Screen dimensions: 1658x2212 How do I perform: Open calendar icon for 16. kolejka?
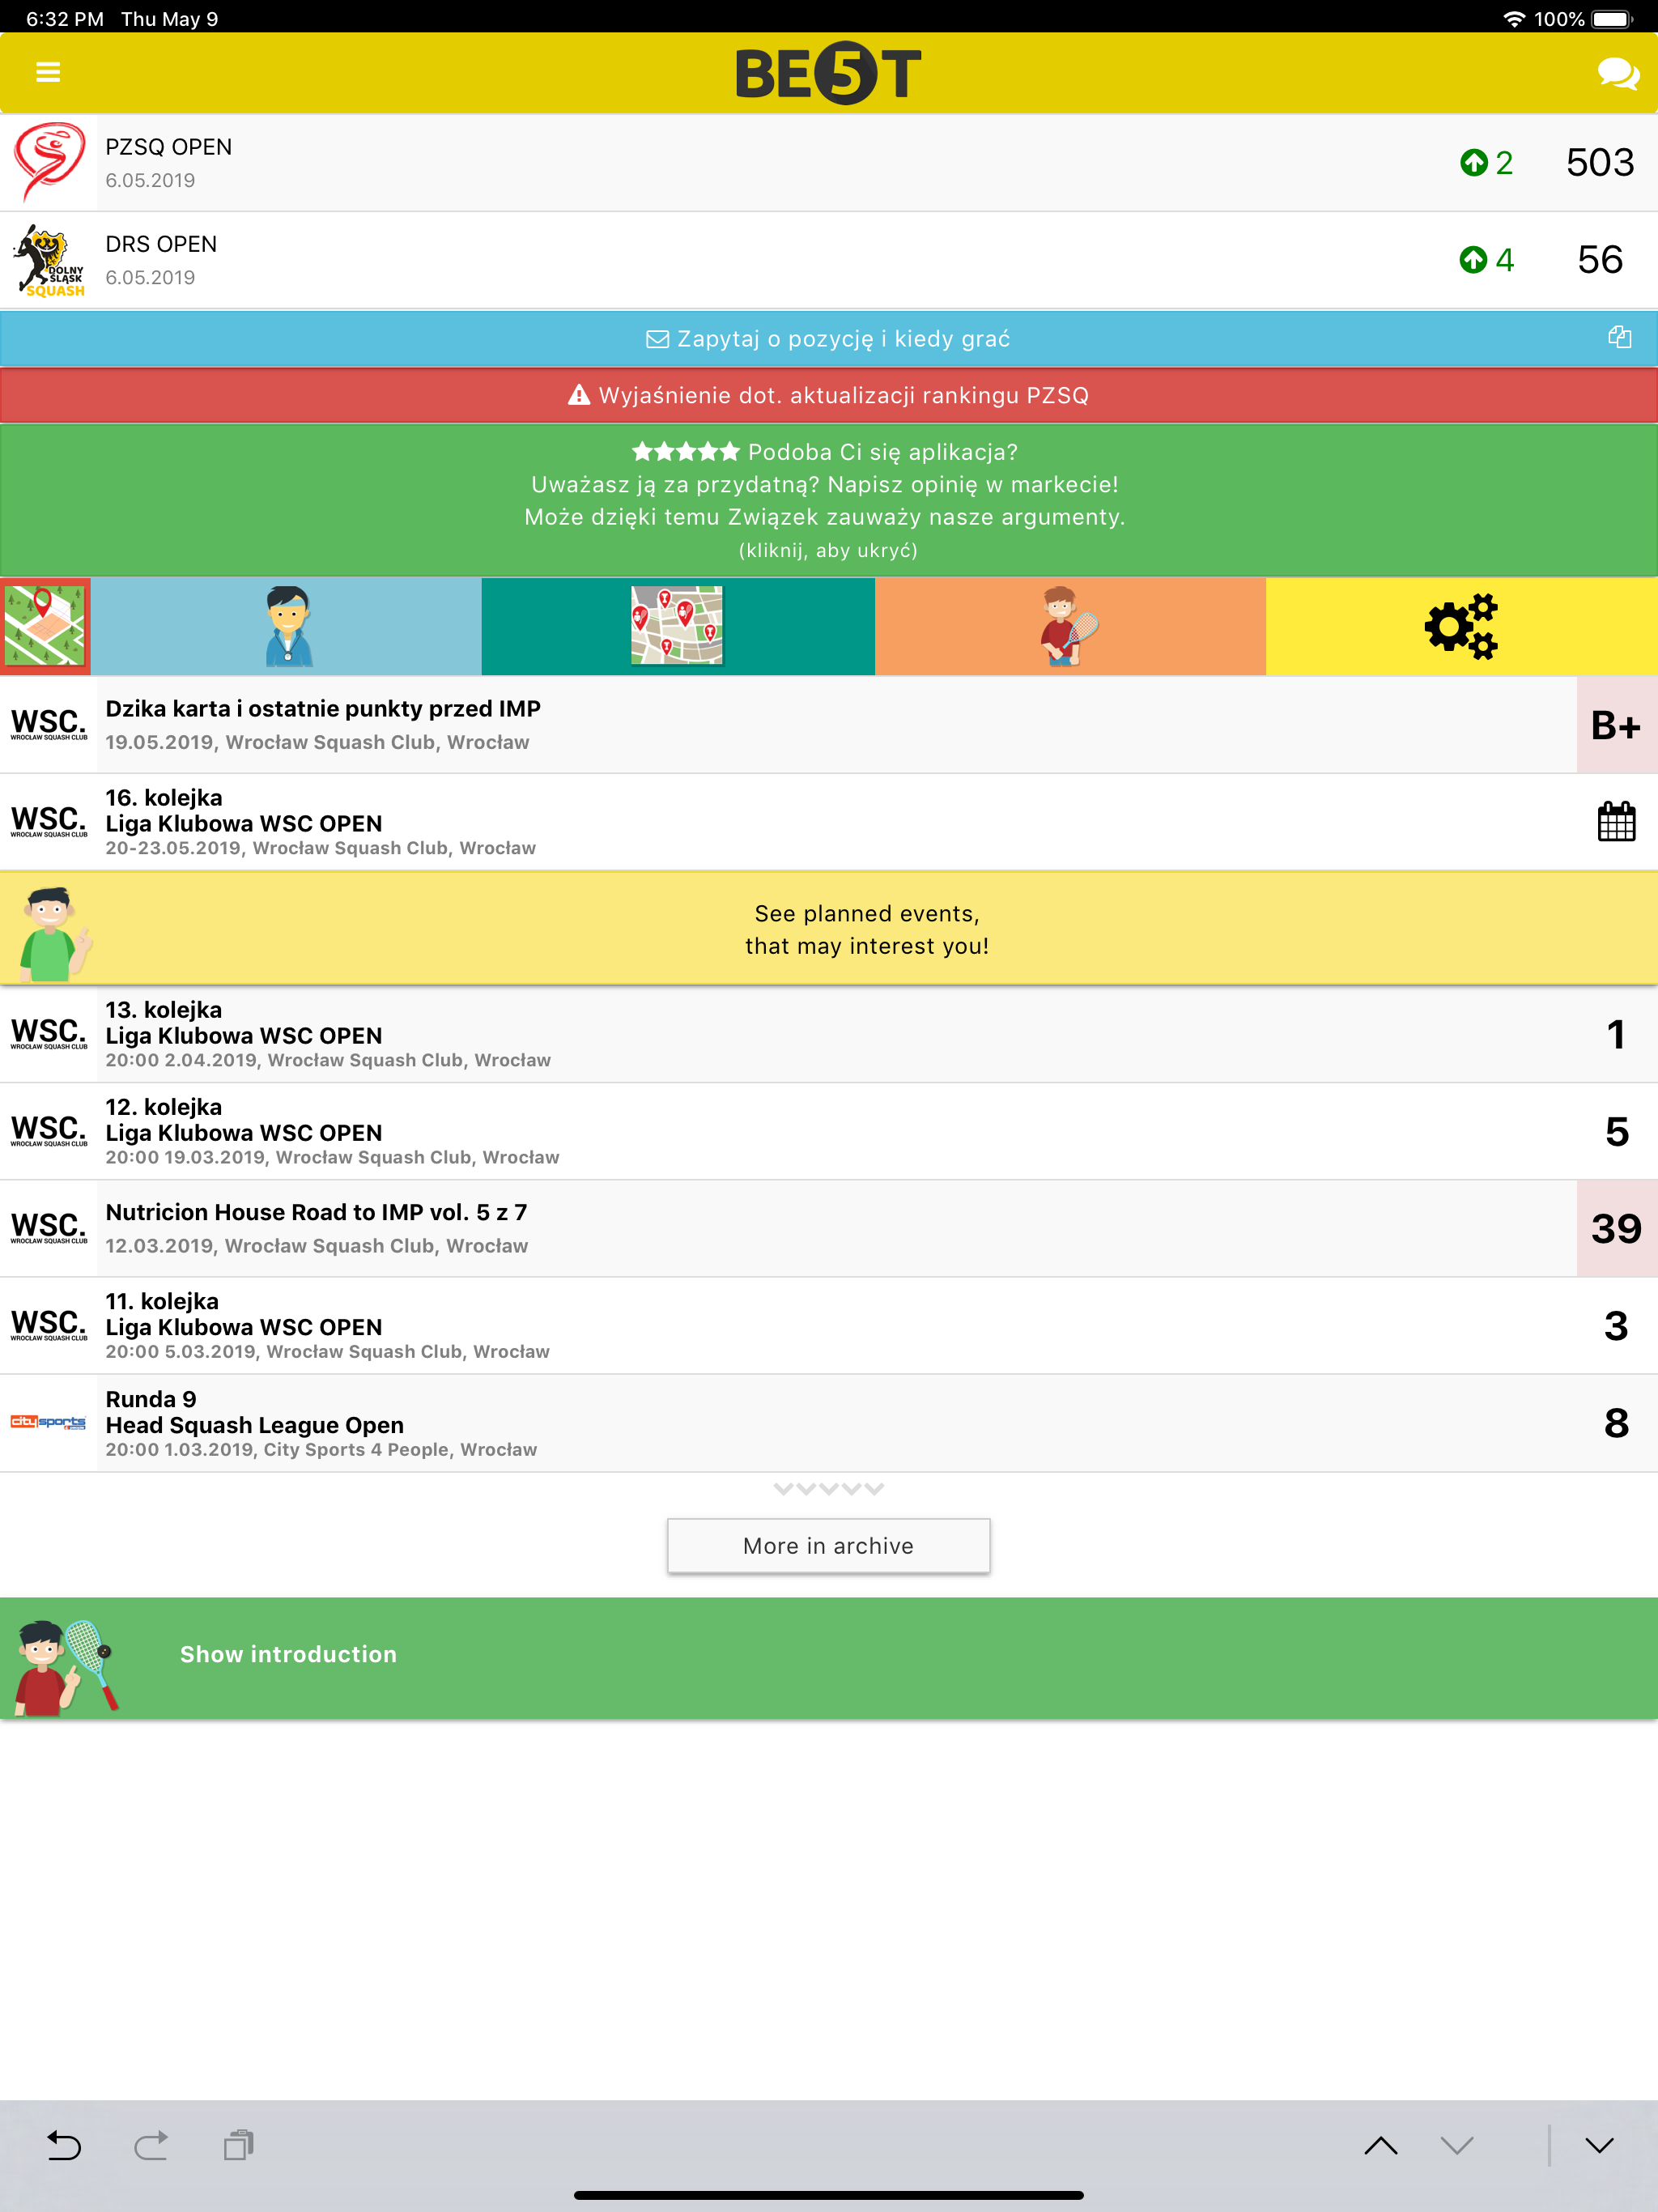(1616, 822)
